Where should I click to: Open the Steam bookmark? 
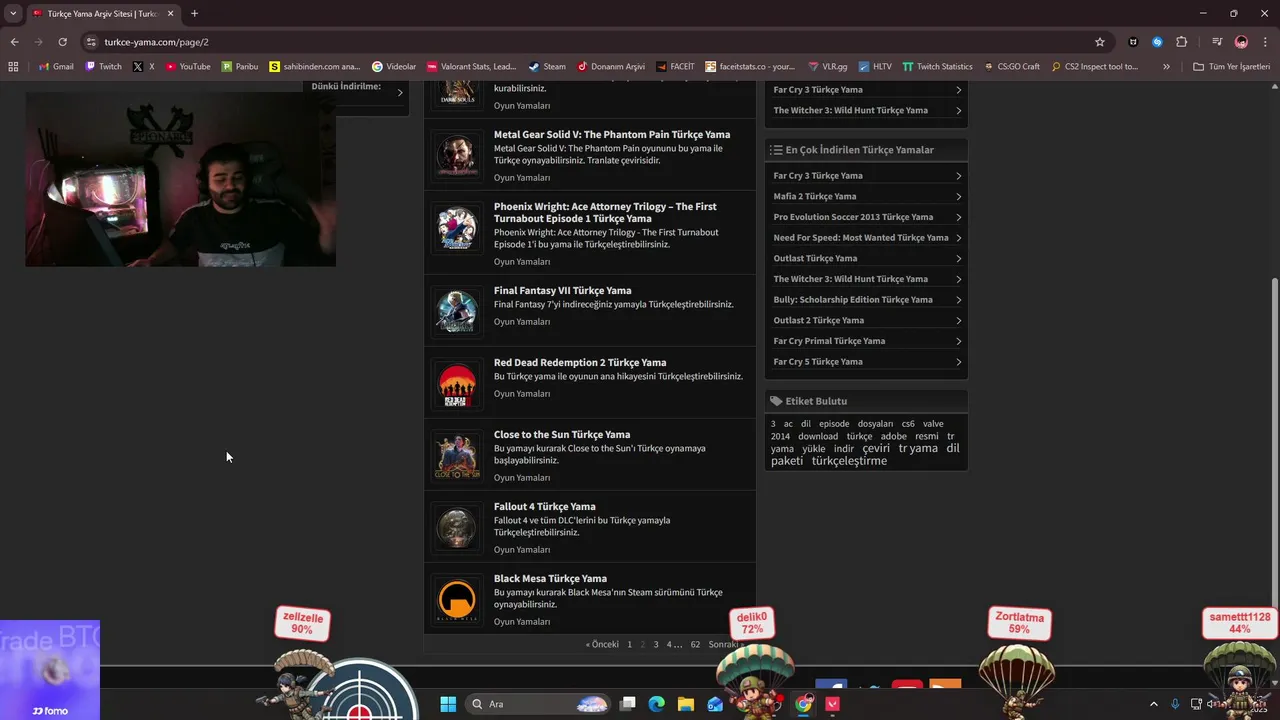[x=547, y=66]
